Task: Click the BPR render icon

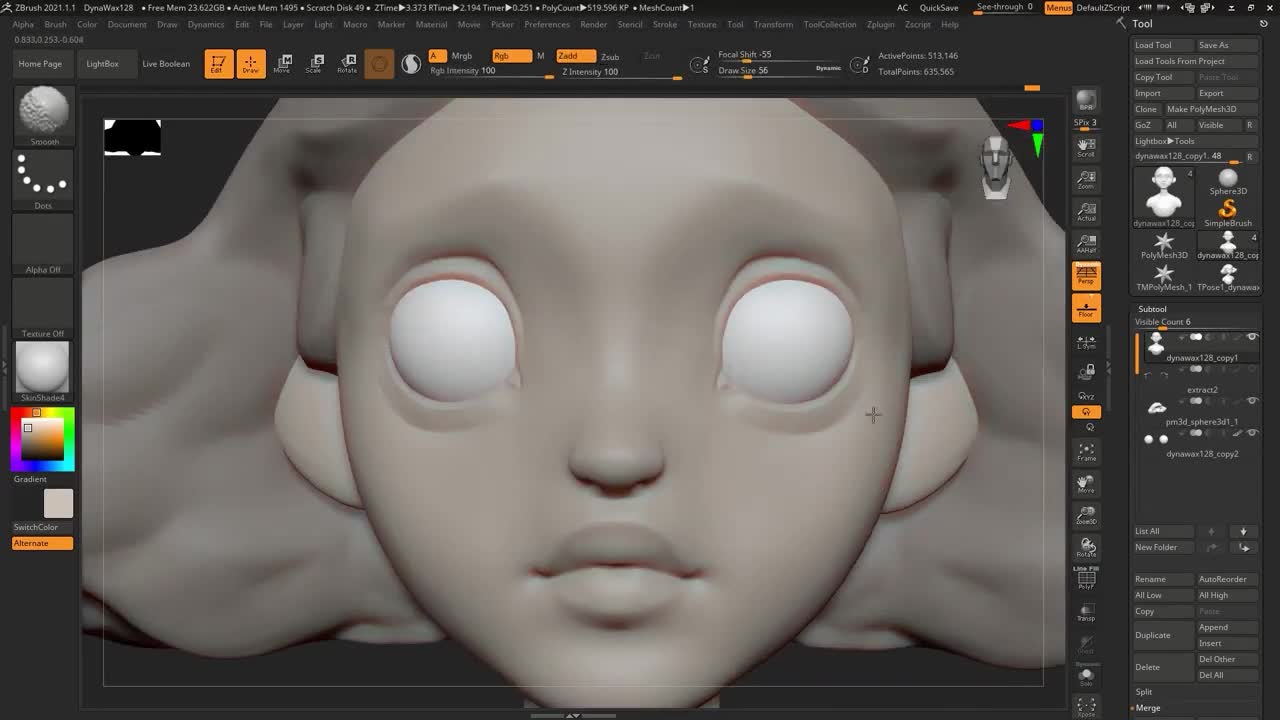Action: (x=1086, y=101)
